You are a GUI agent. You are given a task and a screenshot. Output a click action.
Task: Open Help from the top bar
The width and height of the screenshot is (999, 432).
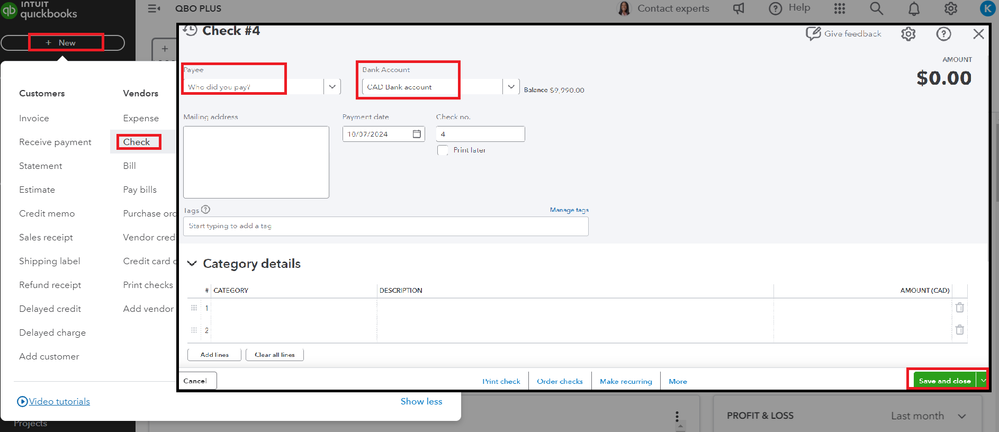(789, 8)
